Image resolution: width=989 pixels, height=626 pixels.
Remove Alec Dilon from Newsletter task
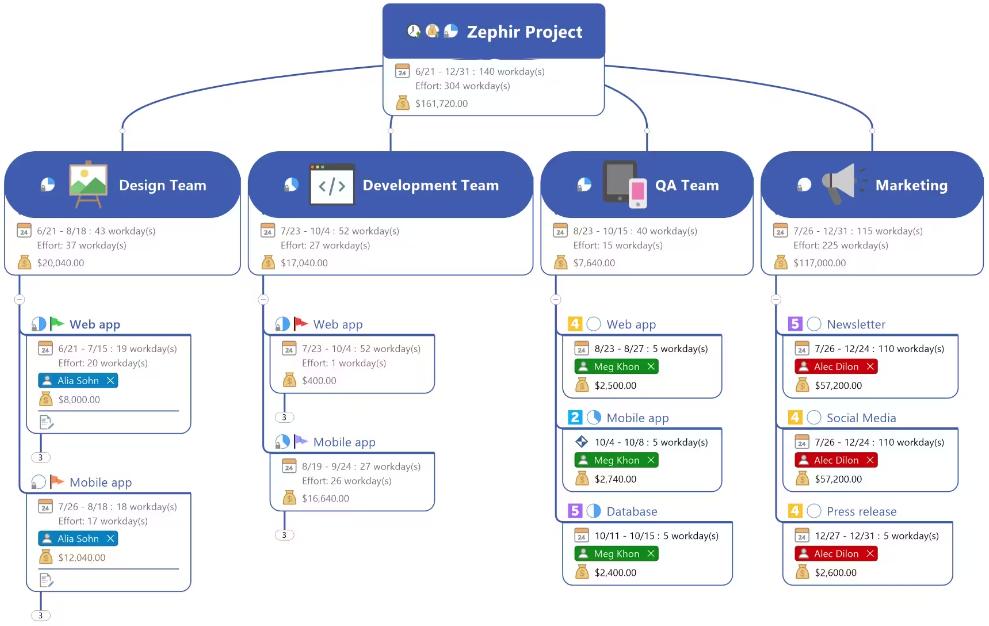tap(870, 367)
